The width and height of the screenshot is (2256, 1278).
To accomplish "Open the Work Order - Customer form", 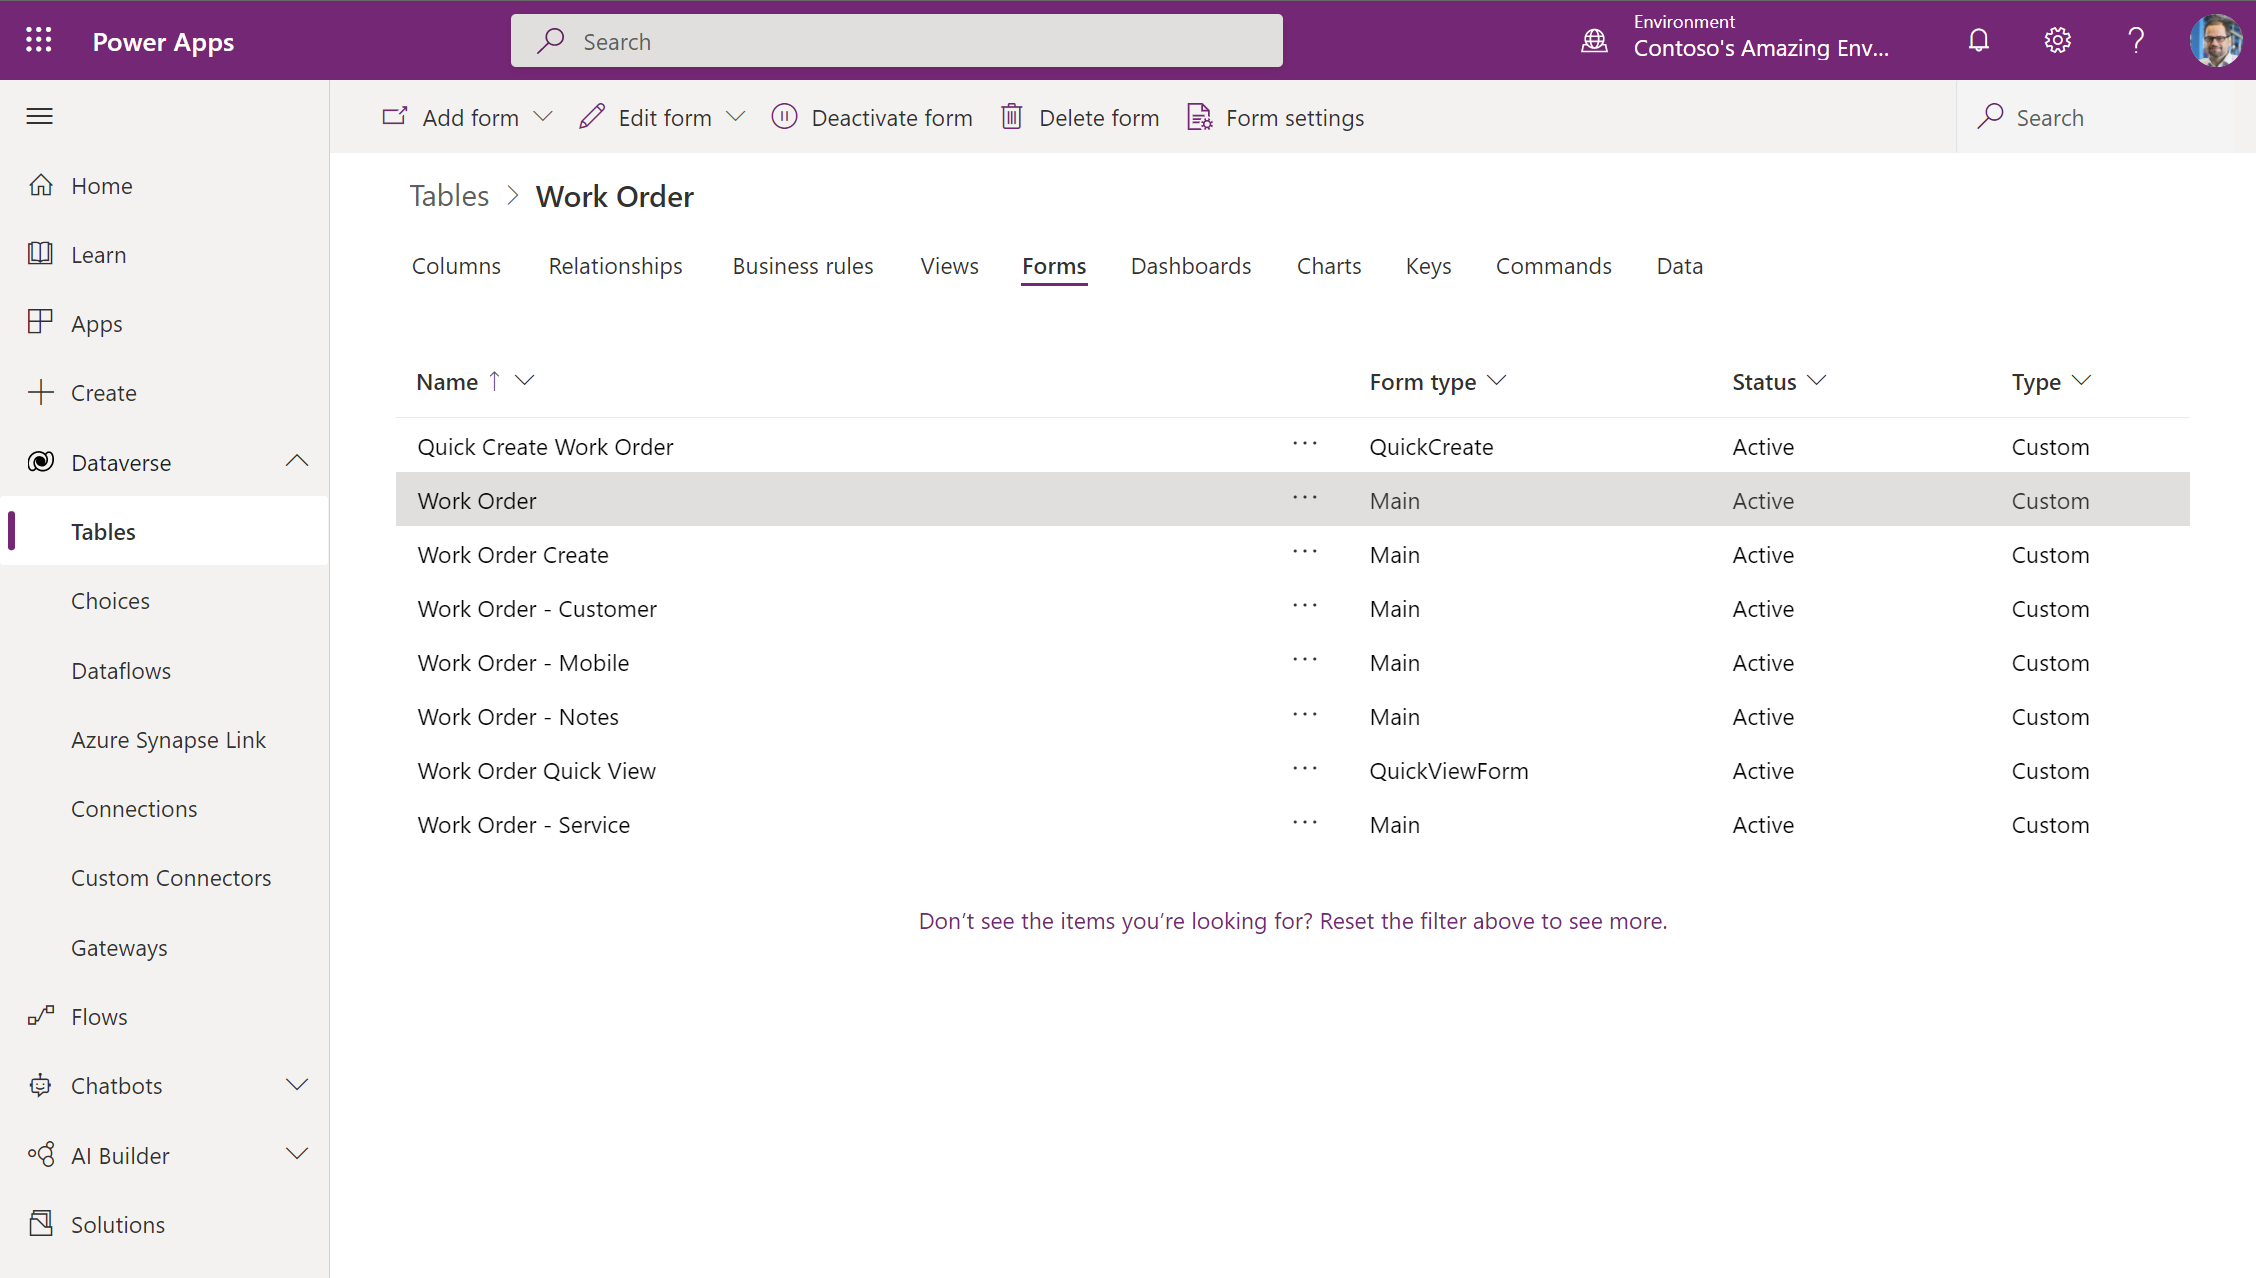I will point(537,609).
